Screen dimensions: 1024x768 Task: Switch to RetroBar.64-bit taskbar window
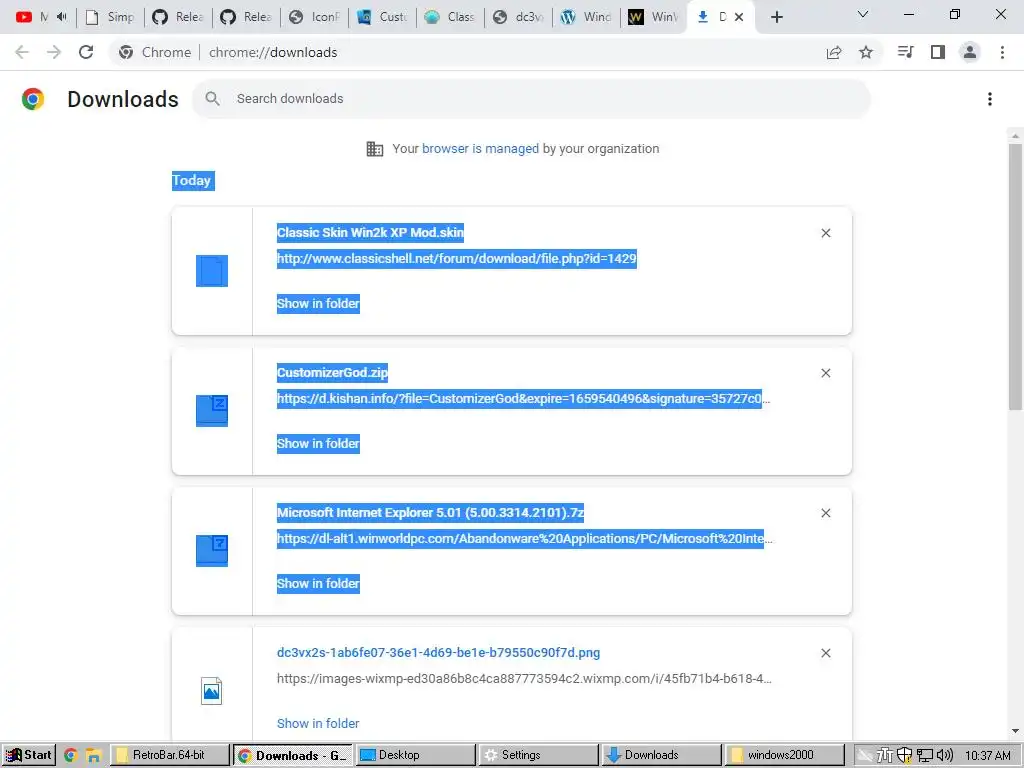click(x=170, y=756)
